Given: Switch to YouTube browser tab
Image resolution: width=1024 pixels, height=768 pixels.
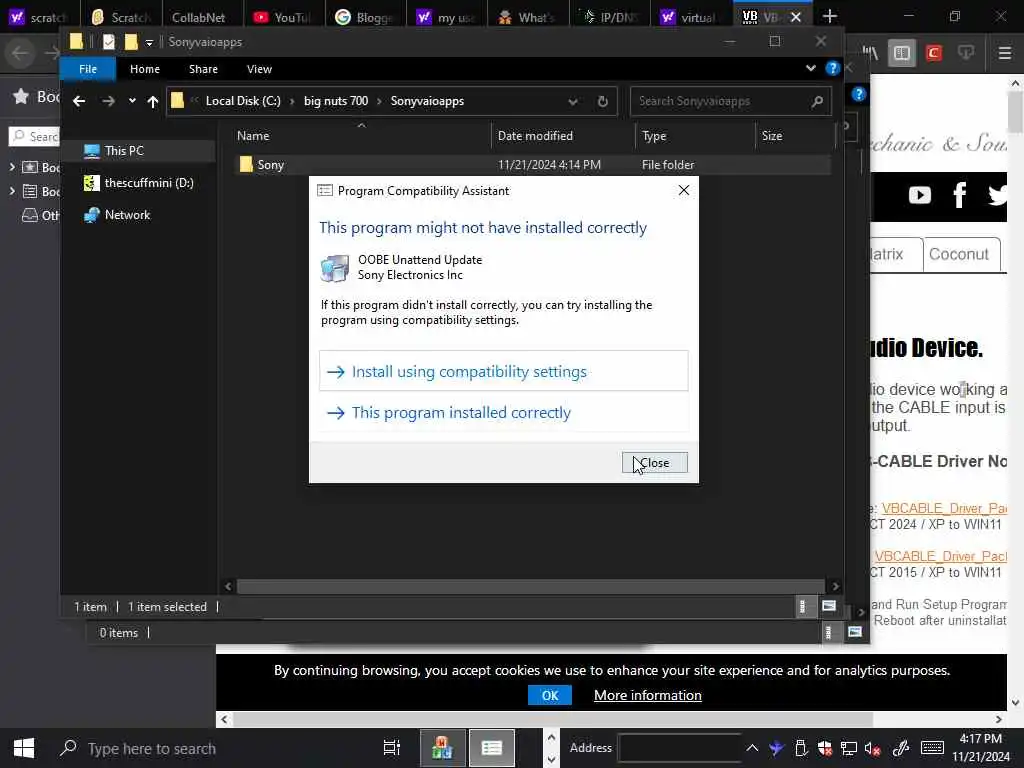Looking at the screenshot, I should [283, 17].
